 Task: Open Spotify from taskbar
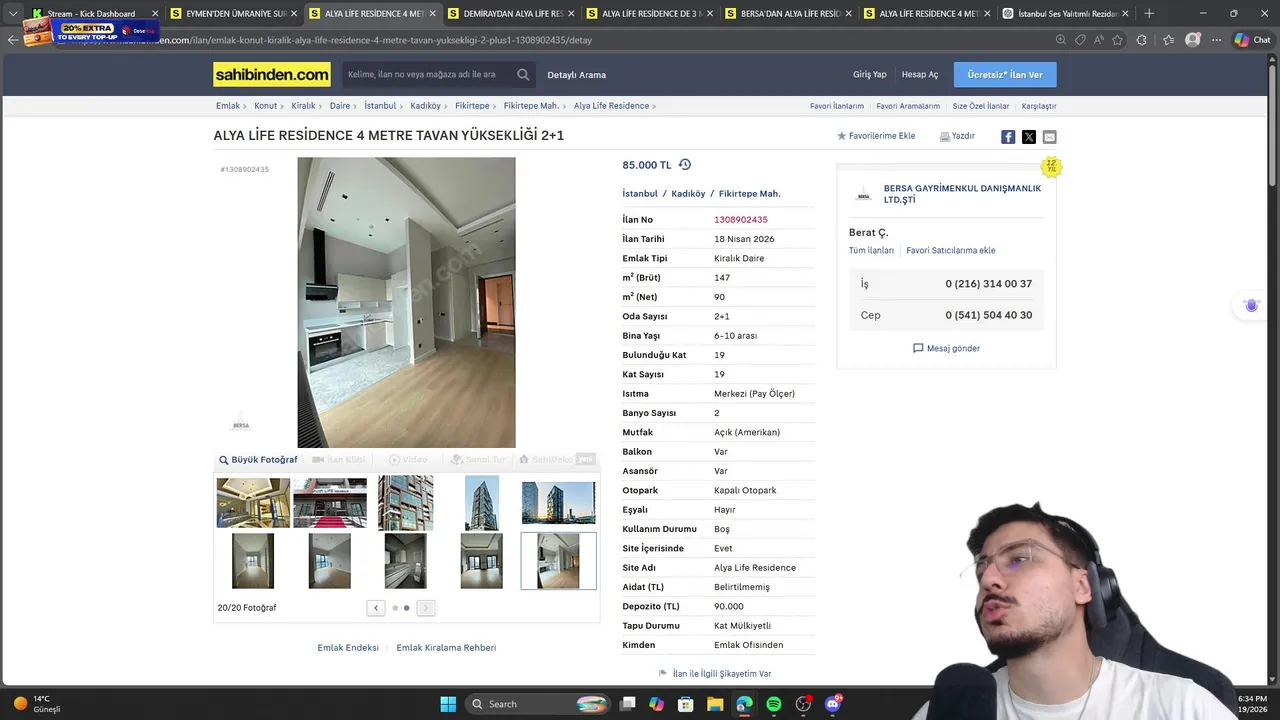[774, 704]
